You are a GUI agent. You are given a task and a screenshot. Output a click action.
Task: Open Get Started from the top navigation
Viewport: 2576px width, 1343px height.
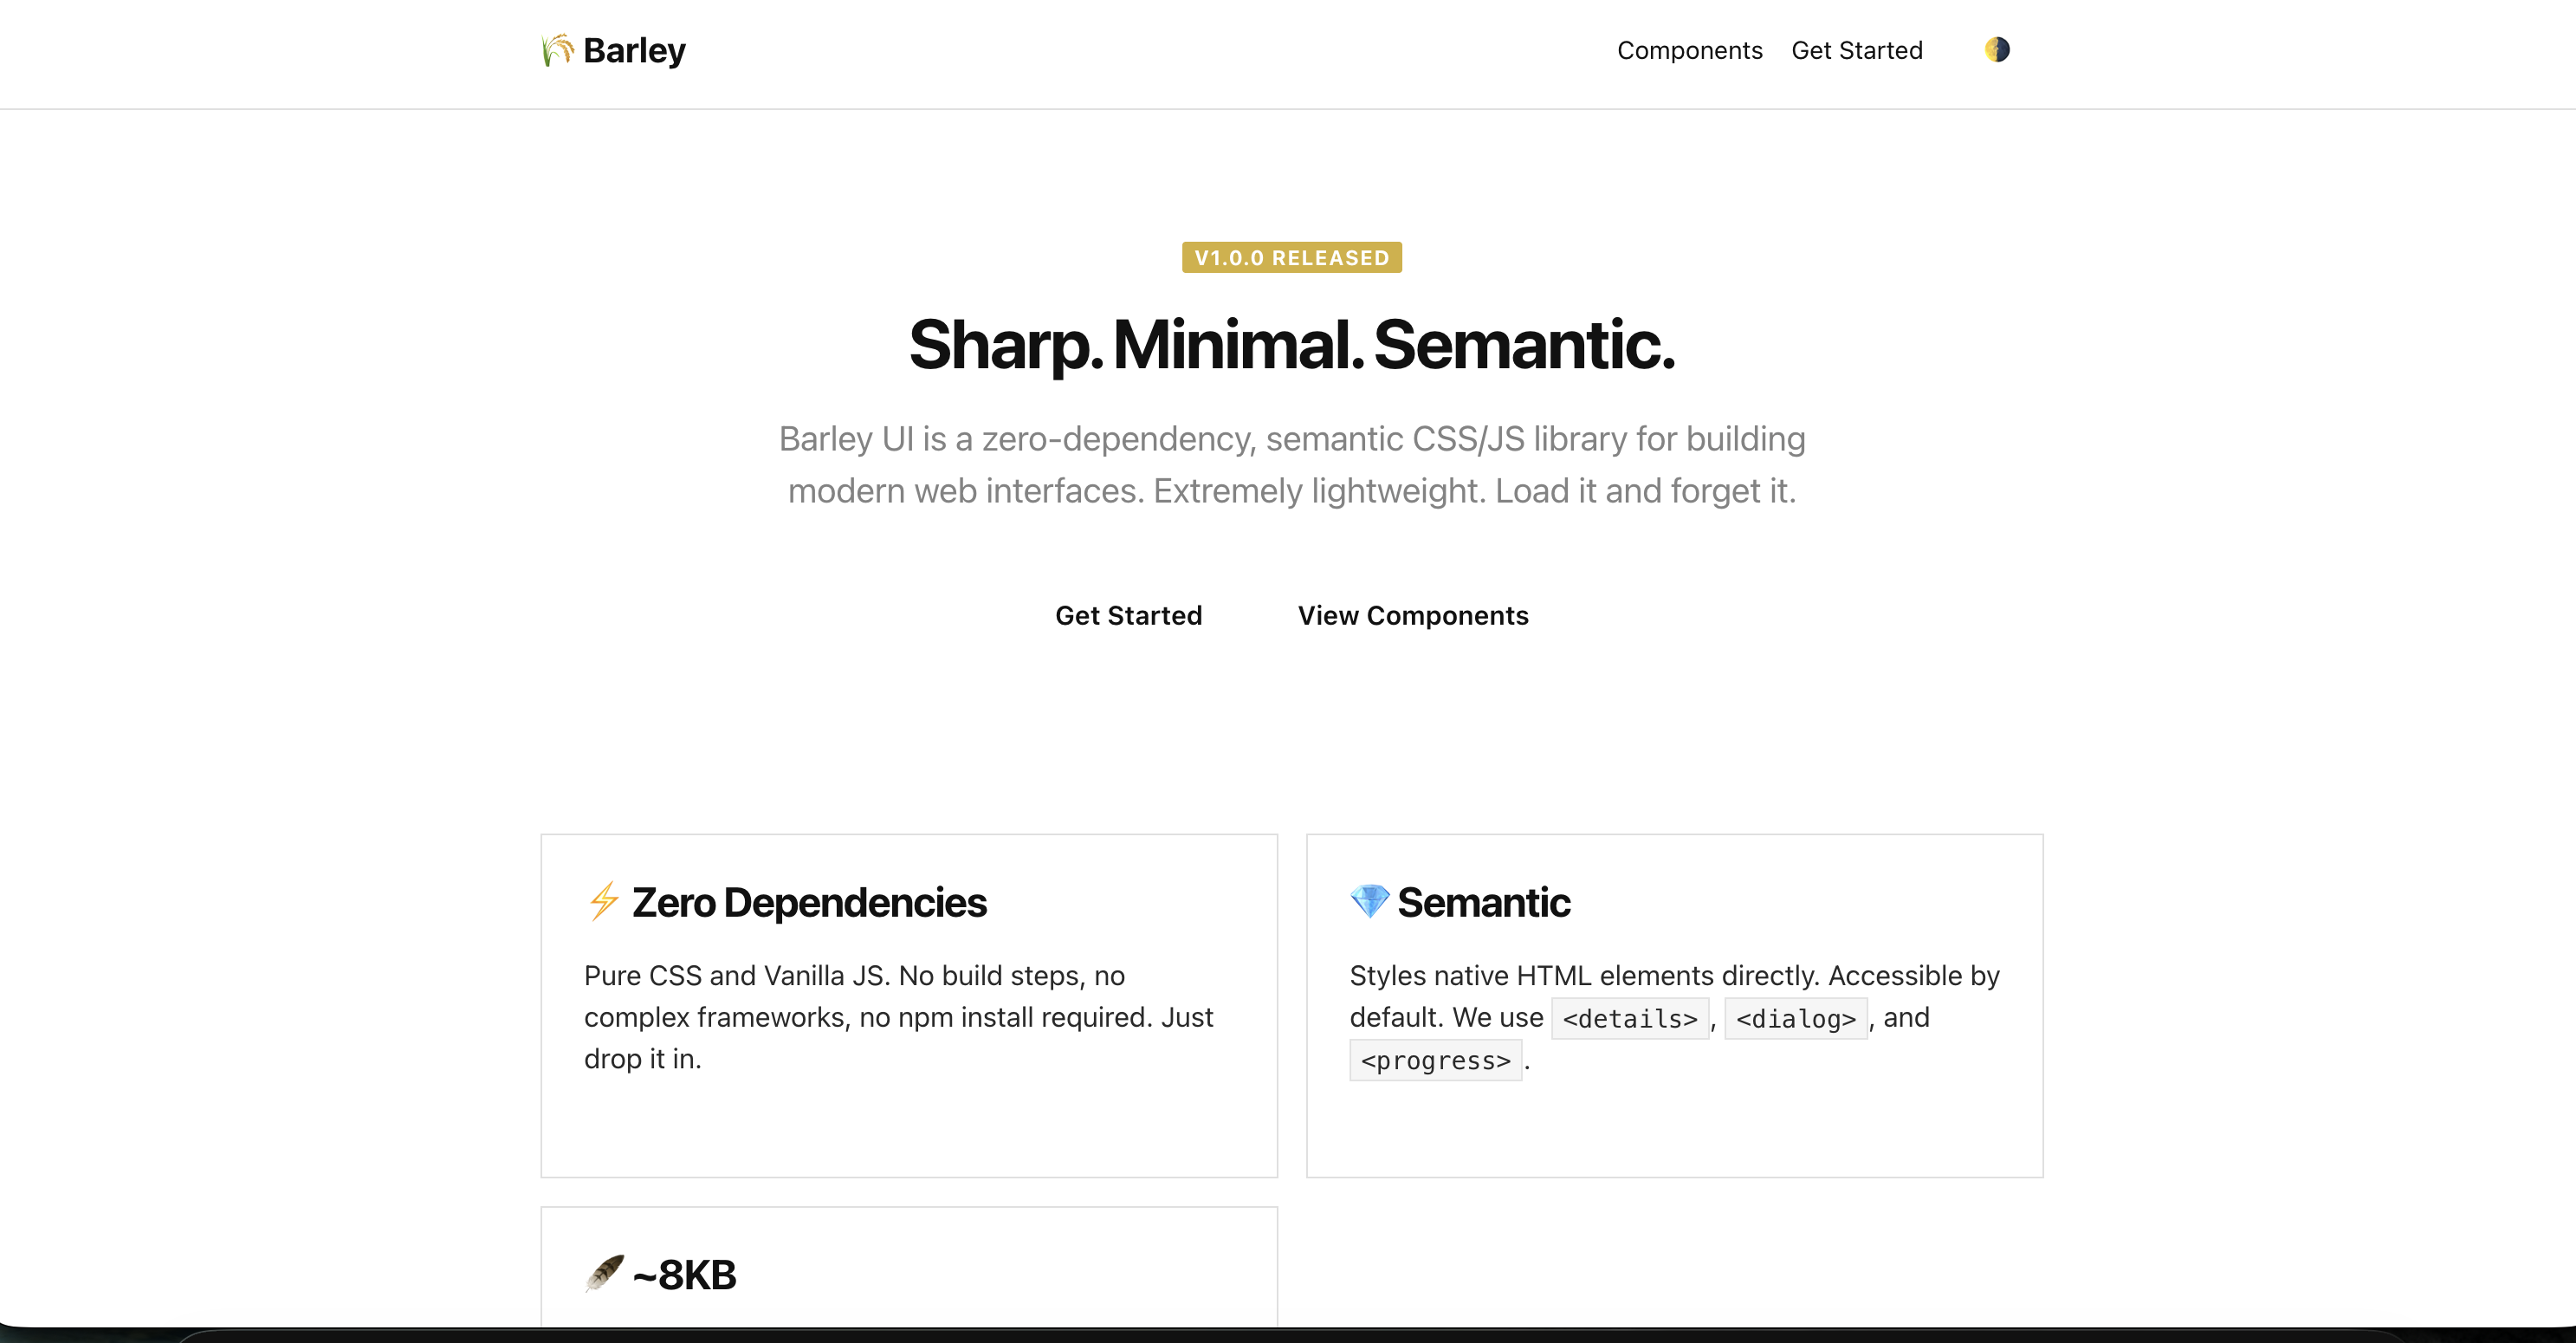point(1856,50)
